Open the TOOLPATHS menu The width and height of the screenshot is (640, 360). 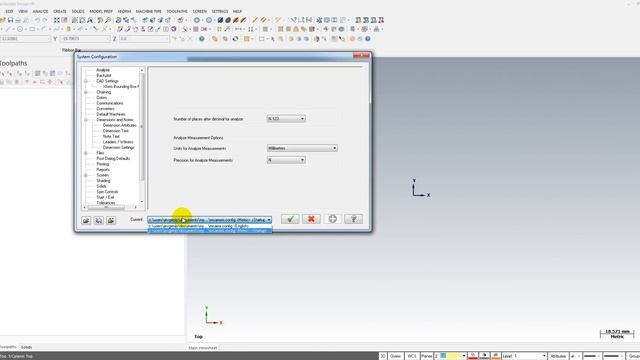pos(177,11)
